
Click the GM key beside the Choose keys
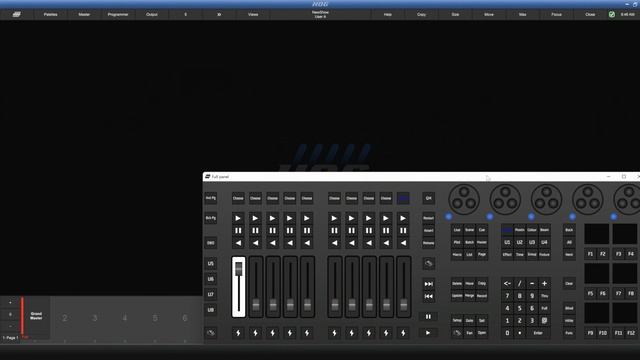click(x=429, y=198)
